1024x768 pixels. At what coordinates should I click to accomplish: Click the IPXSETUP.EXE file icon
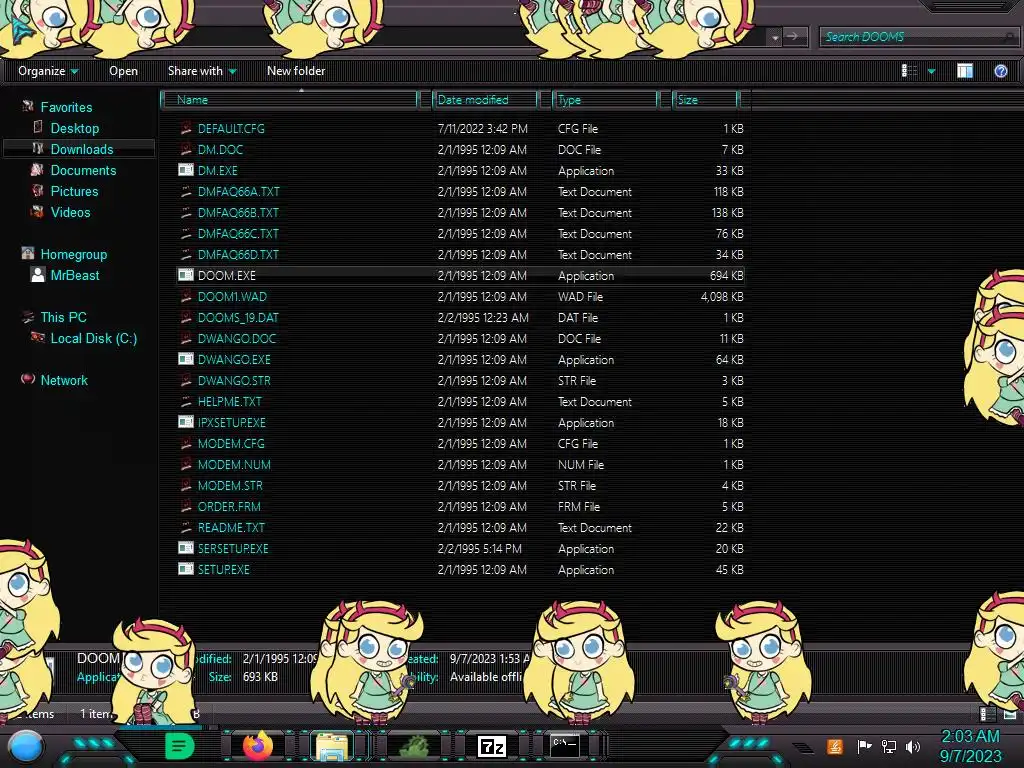[x=185, y=422]
